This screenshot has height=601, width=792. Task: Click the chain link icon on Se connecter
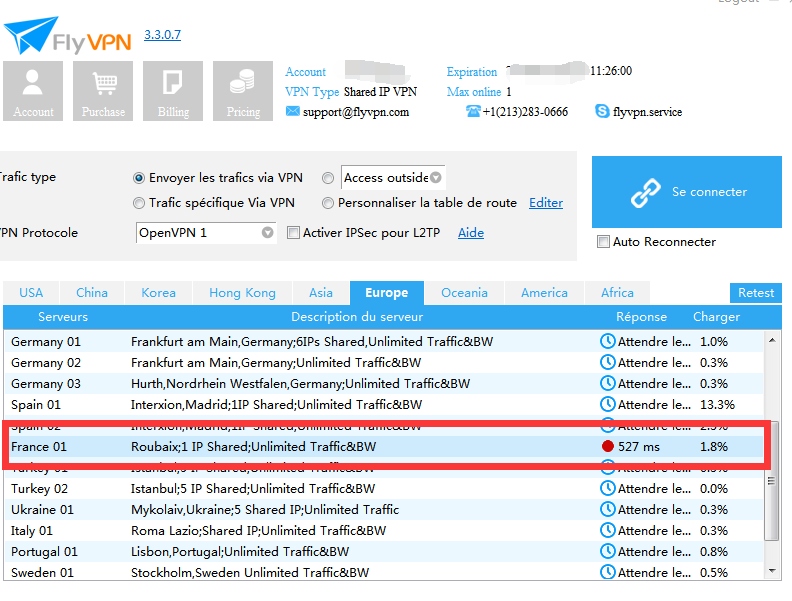(646, 192)
